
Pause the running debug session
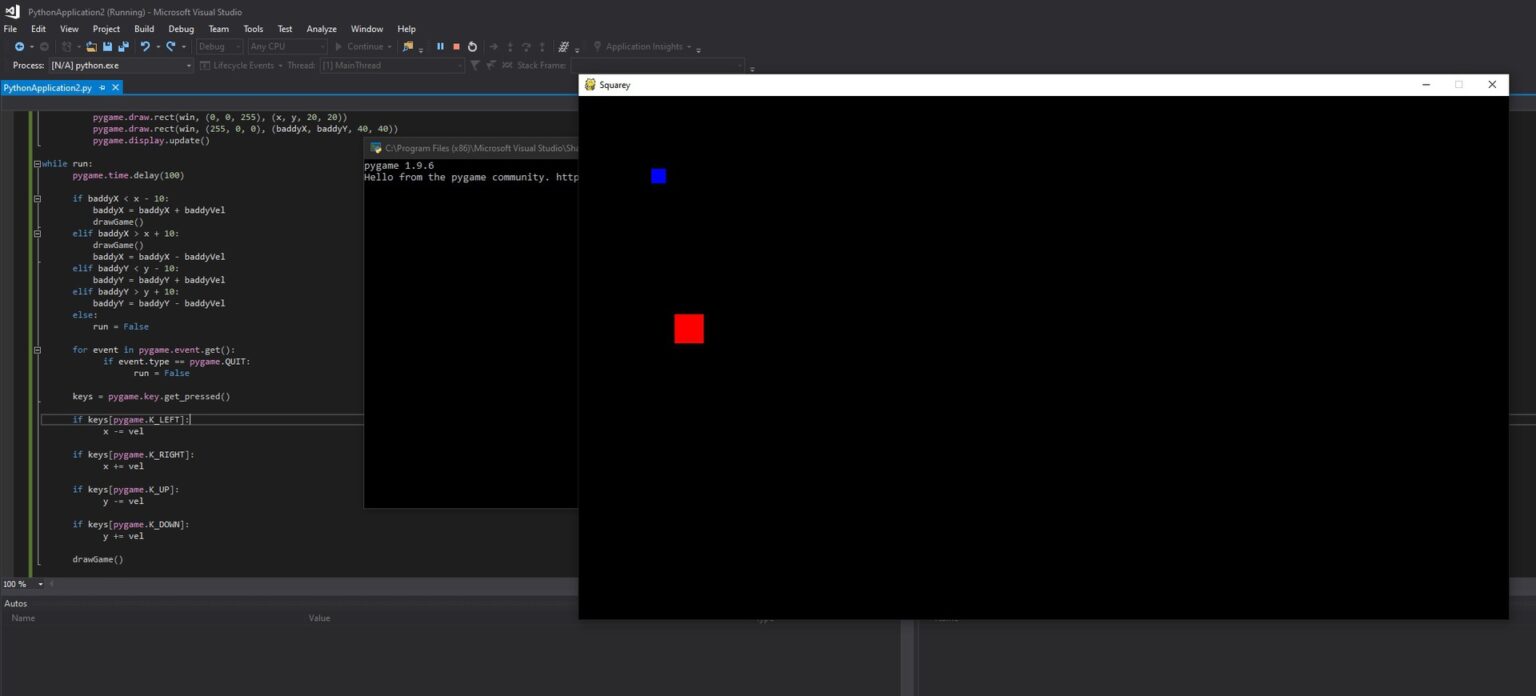440,47
